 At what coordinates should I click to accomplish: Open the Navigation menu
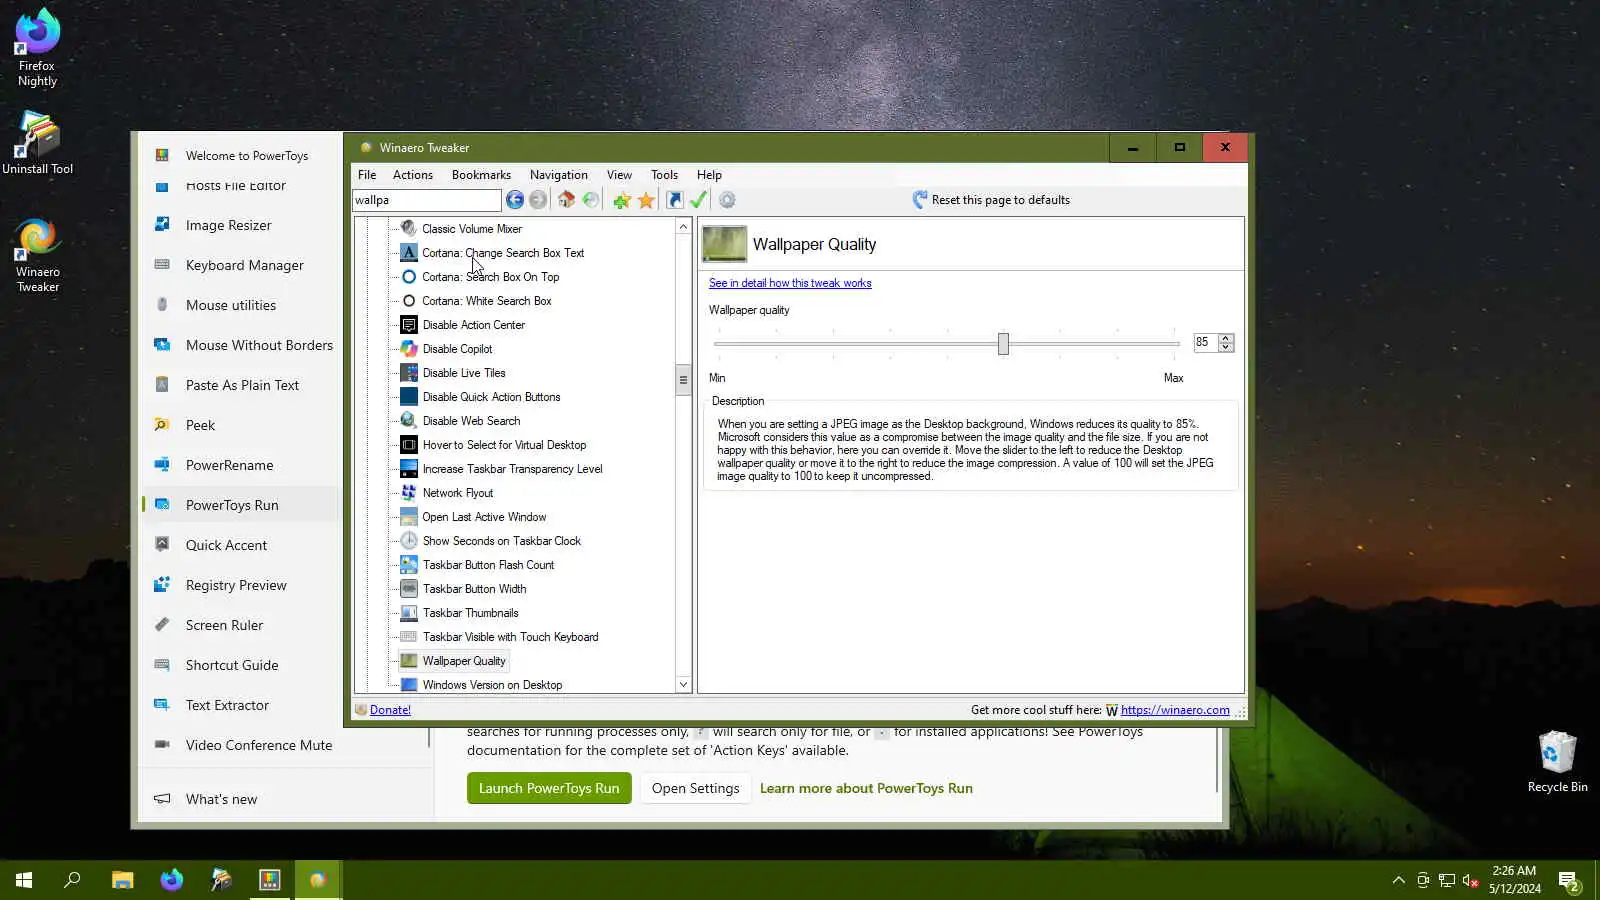tap(559, 175)
